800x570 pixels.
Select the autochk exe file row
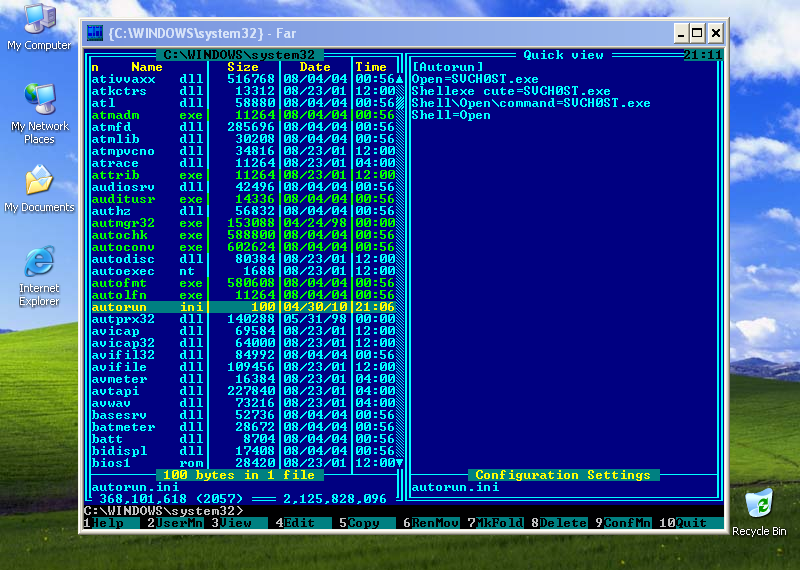[x=243, y=235]
